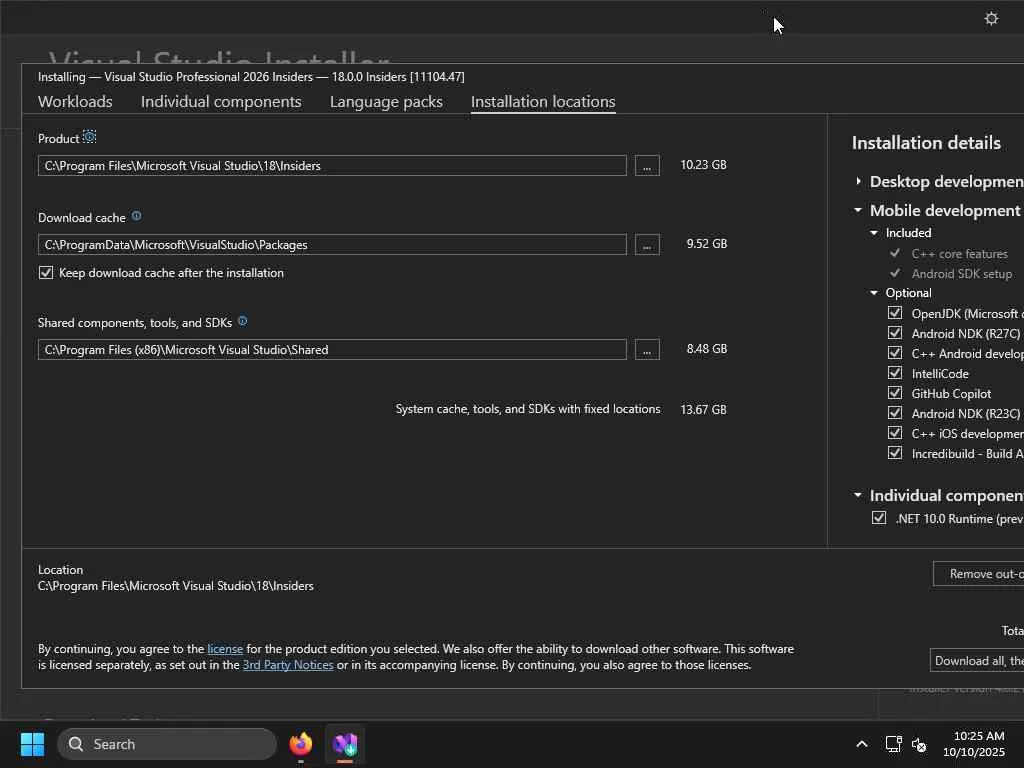Toggle the GitHub Copilot checkbox
Screen dimensions: 1024x768
point(895,392)
